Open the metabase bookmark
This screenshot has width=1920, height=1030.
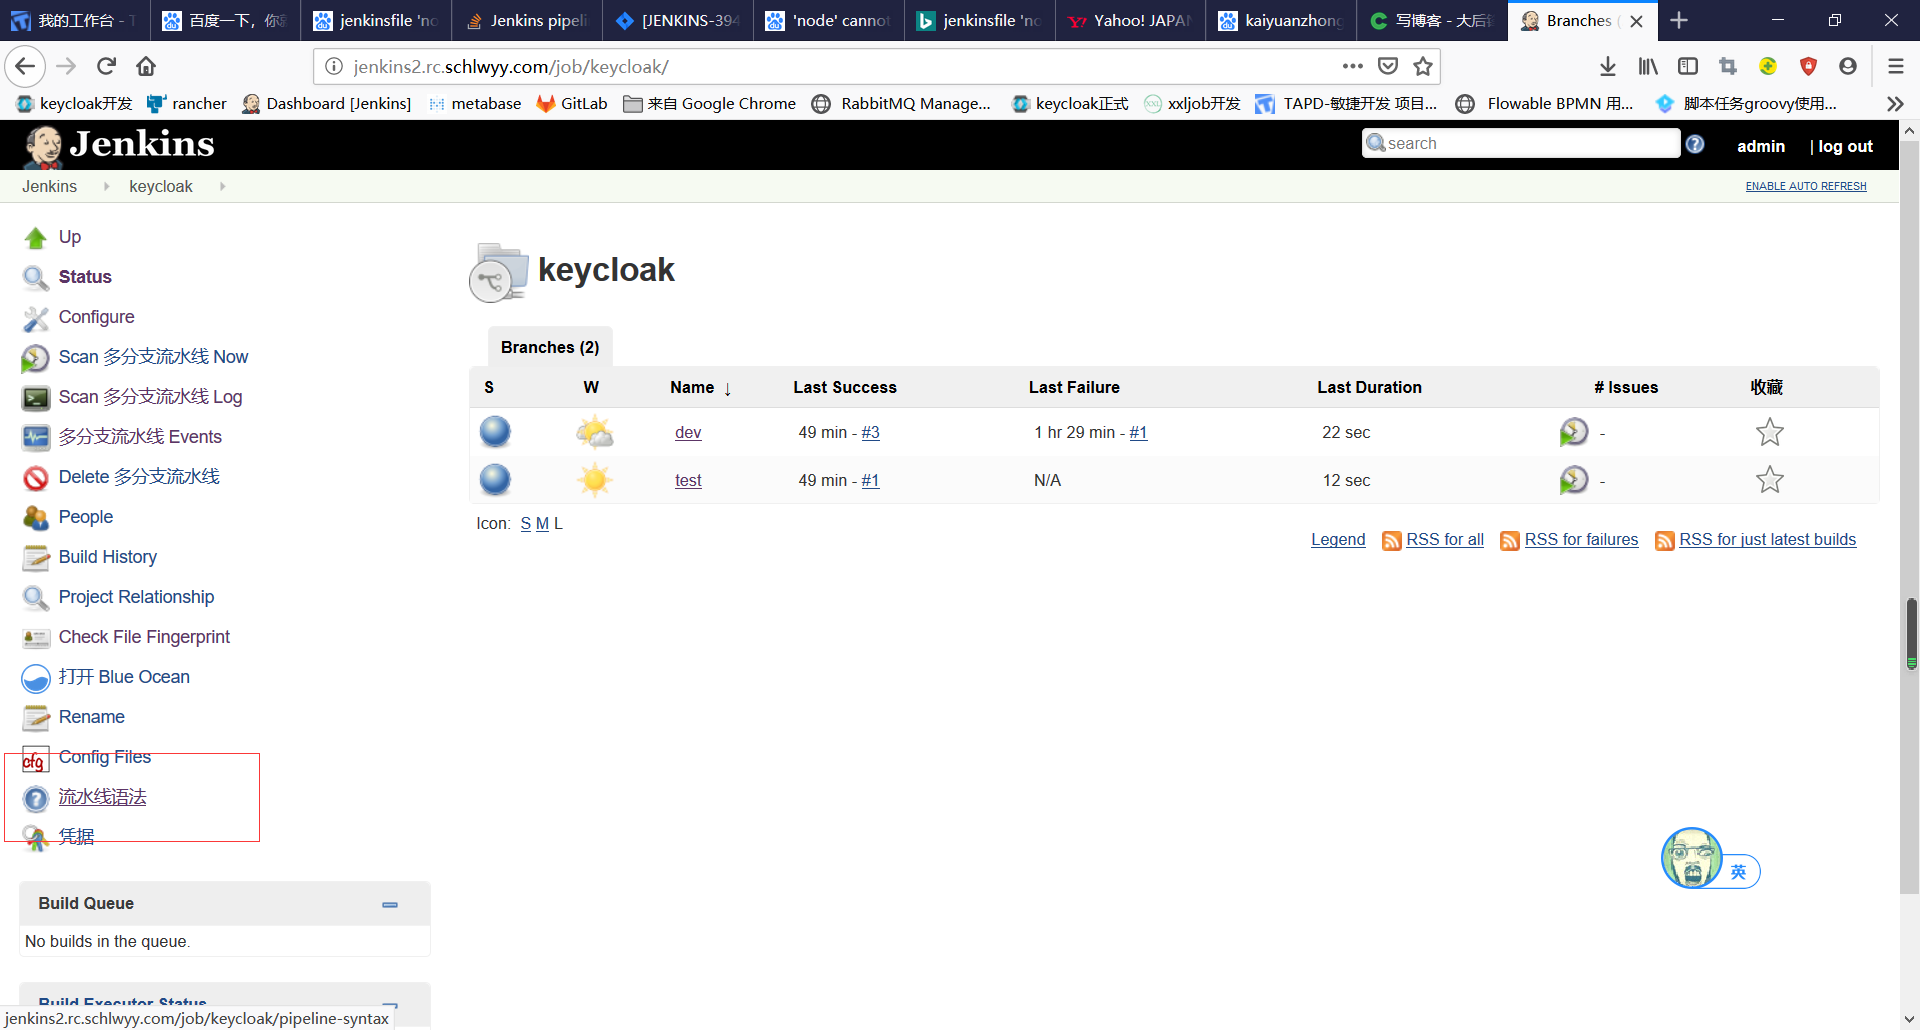click(475, 104)
